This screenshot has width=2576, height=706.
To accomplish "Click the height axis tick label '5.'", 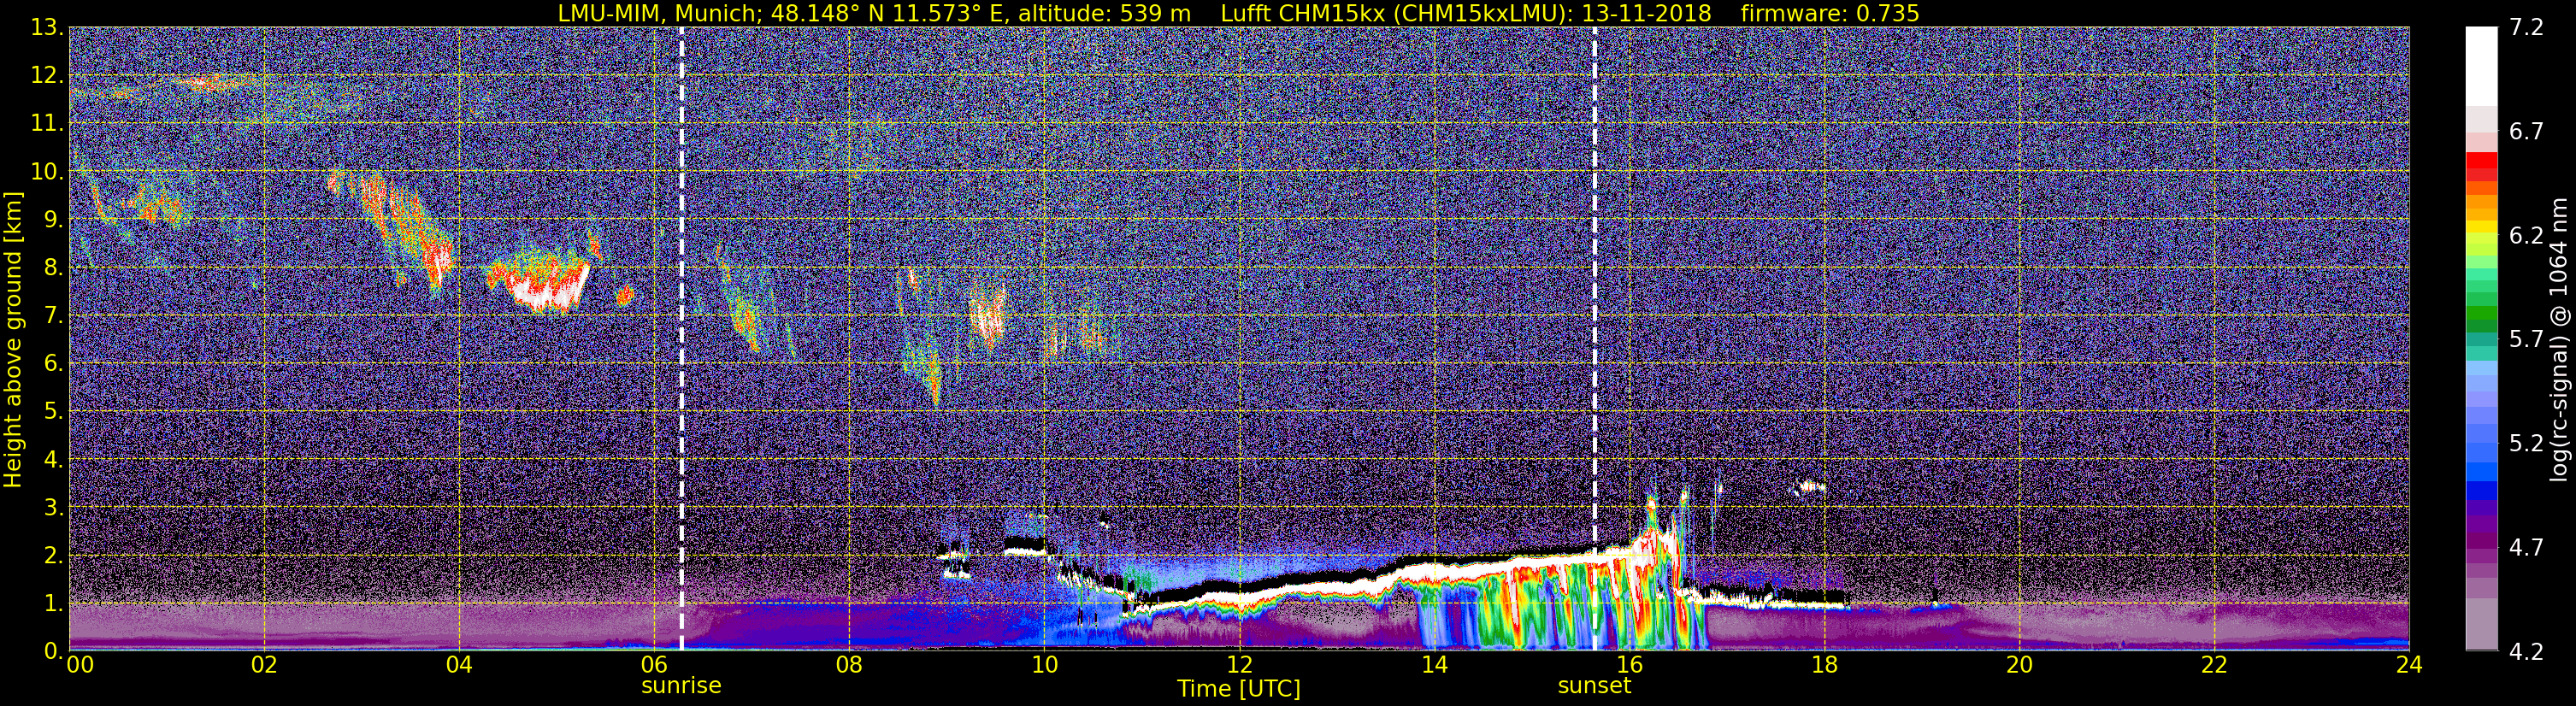I will (53, 412).
